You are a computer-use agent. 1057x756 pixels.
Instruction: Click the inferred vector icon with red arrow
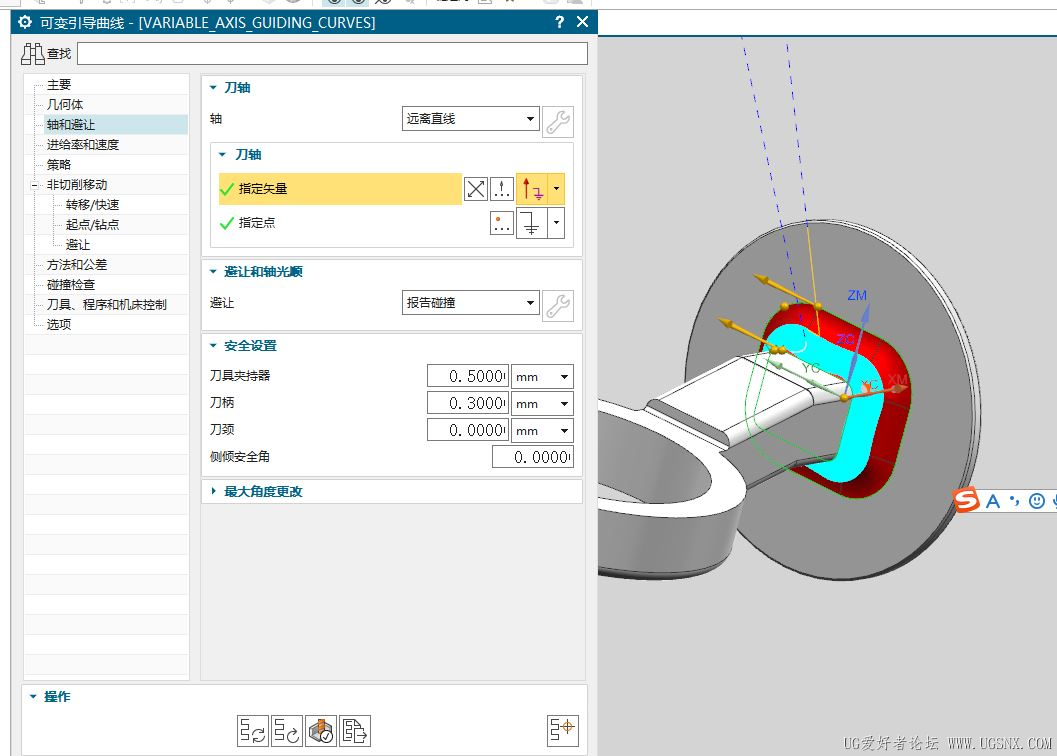pos(532,190)
